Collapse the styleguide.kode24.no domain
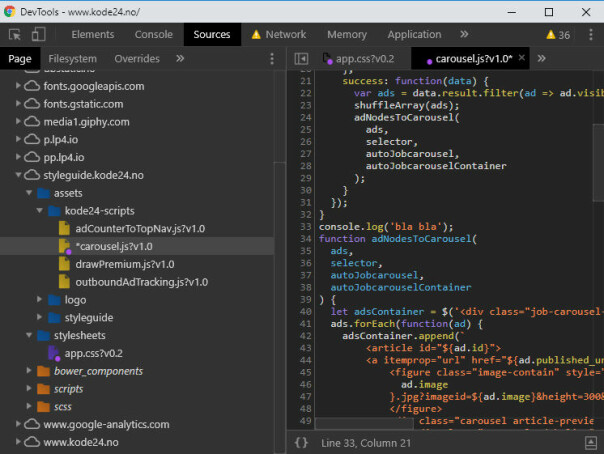Viewport: 604px width, 454px height. click(18, 175)
